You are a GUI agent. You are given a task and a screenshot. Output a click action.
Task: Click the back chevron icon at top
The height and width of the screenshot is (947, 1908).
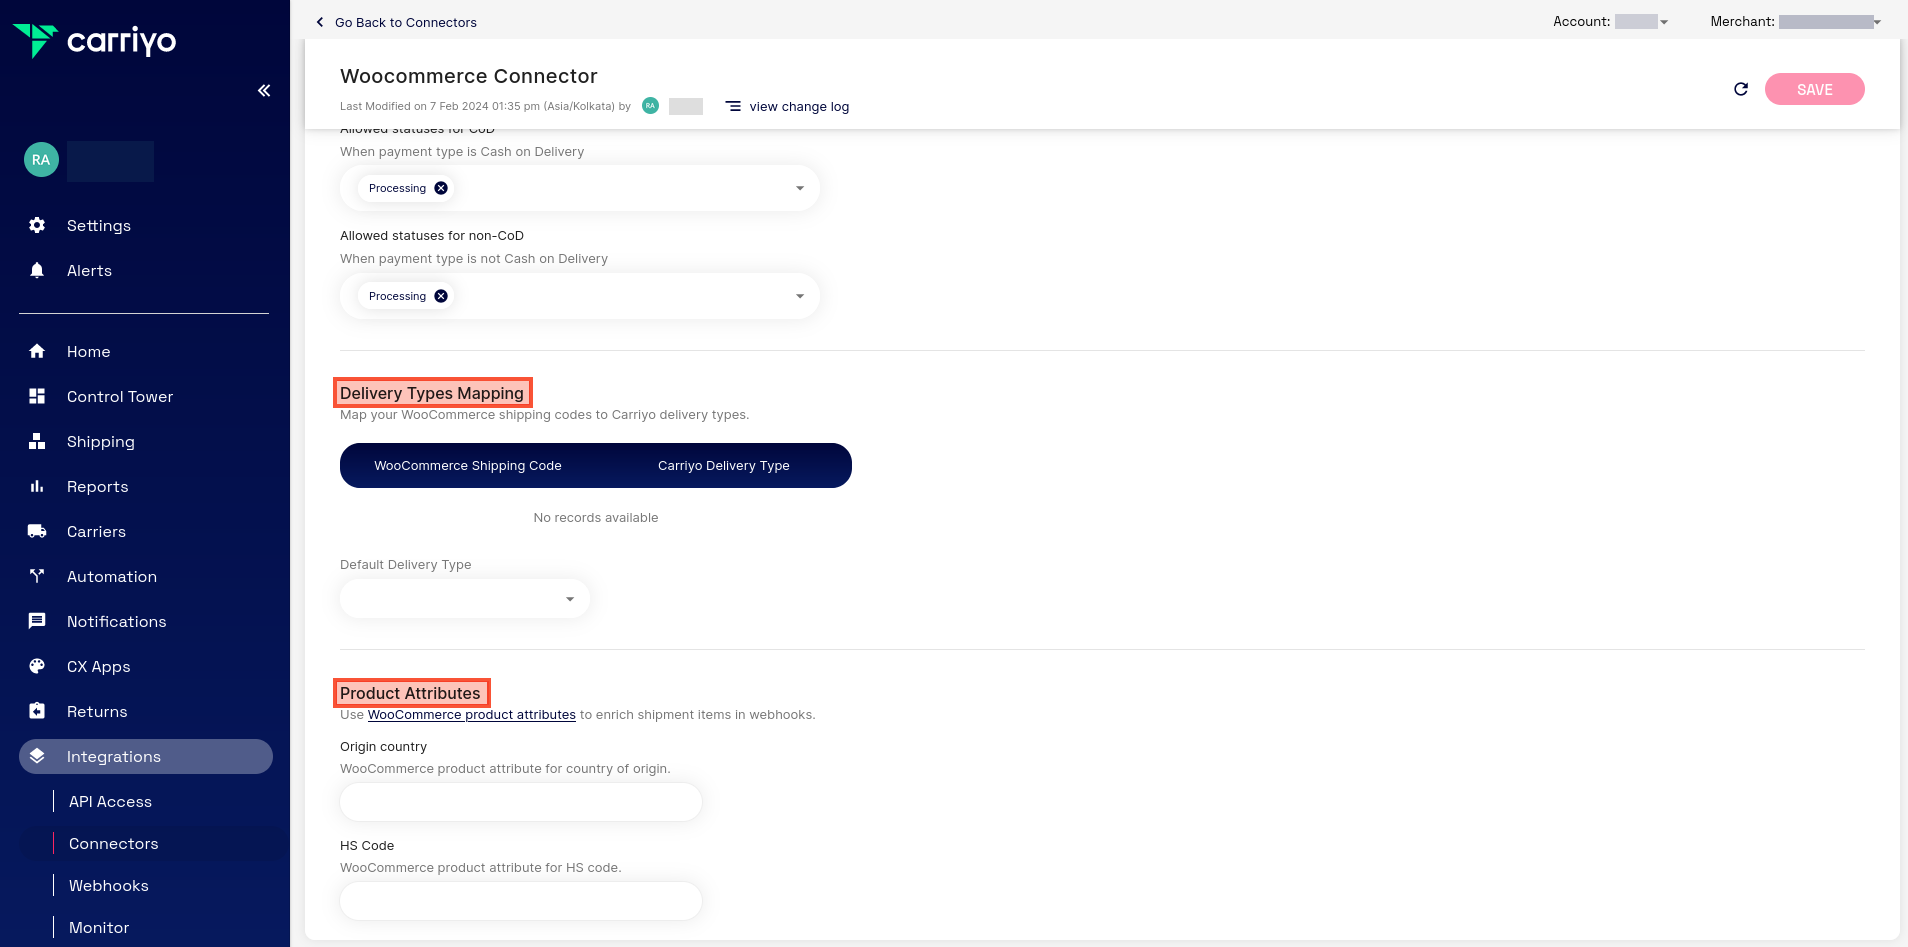pos(320,22)
